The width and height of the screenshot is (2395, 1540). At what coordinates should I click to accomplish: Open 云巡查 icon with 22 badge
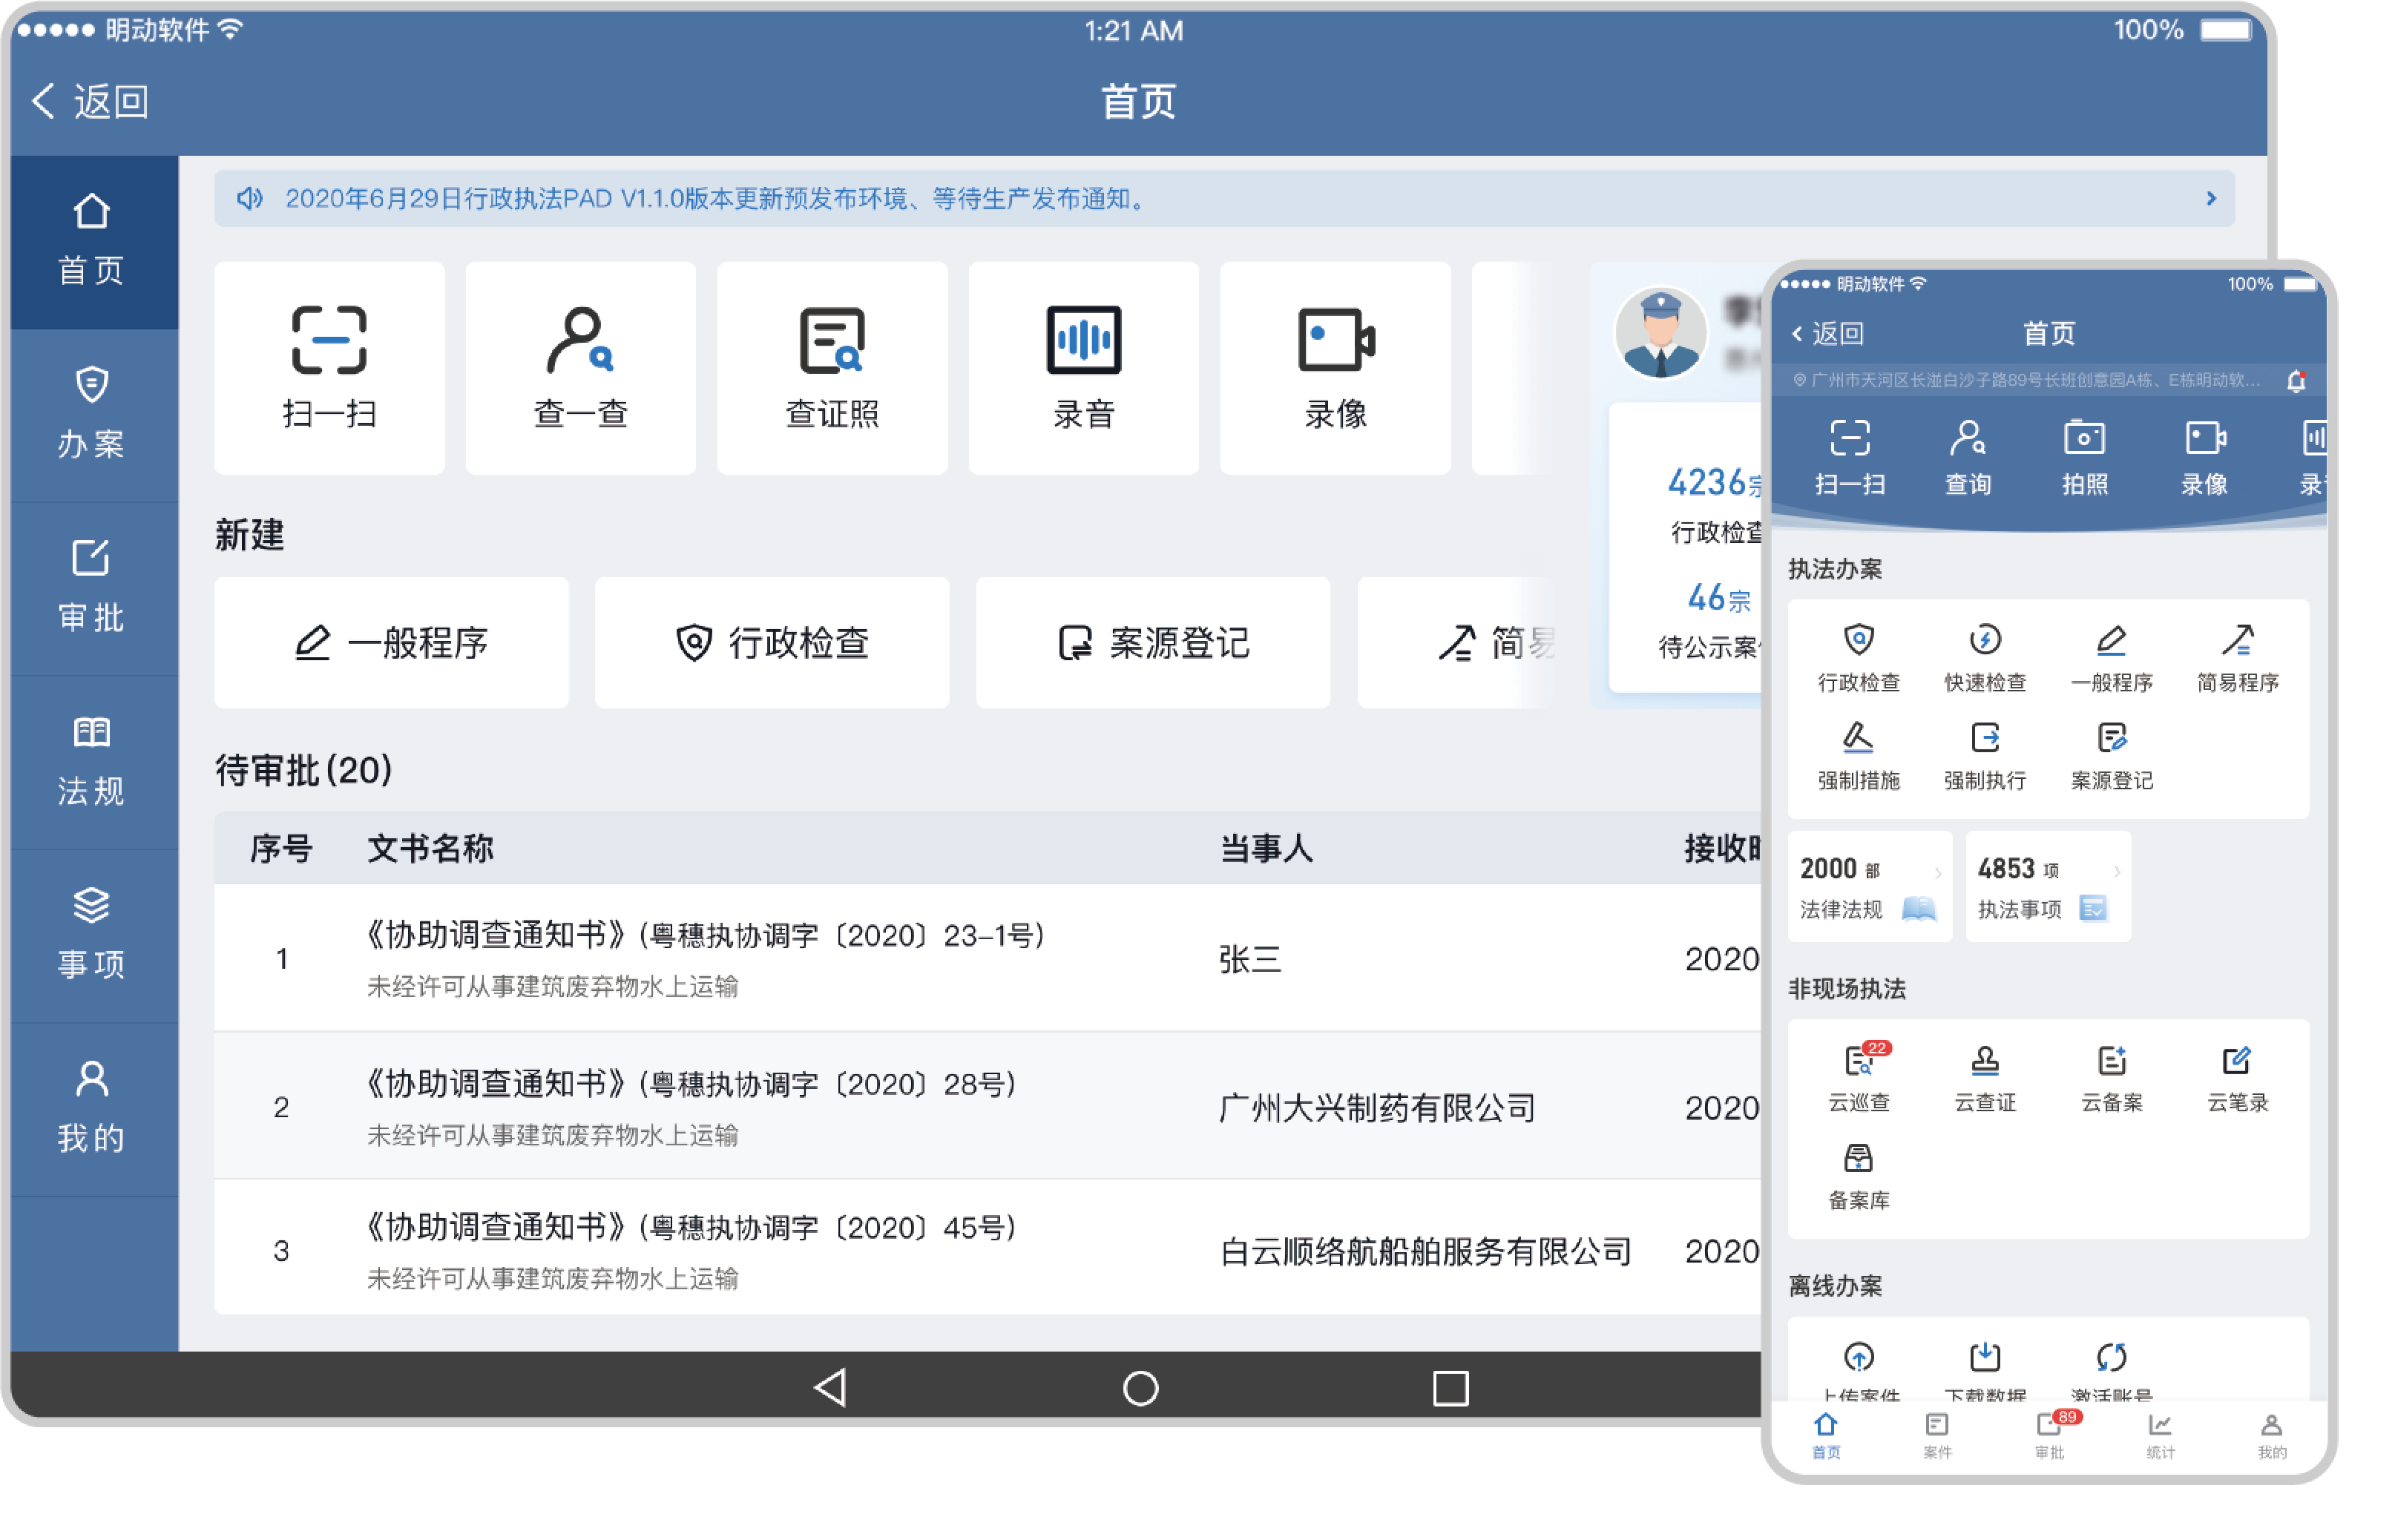coord(1859,1062)
